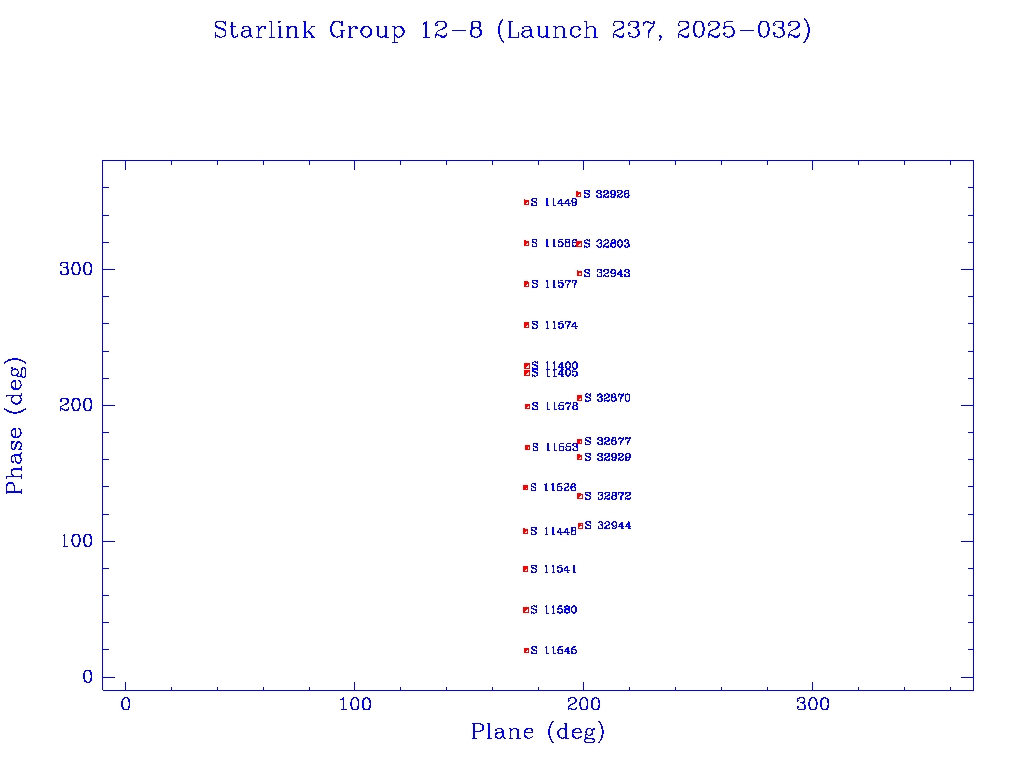Pick the red data point for S 32870
Screen dimensions: 1024x768
tap(579, 398)
